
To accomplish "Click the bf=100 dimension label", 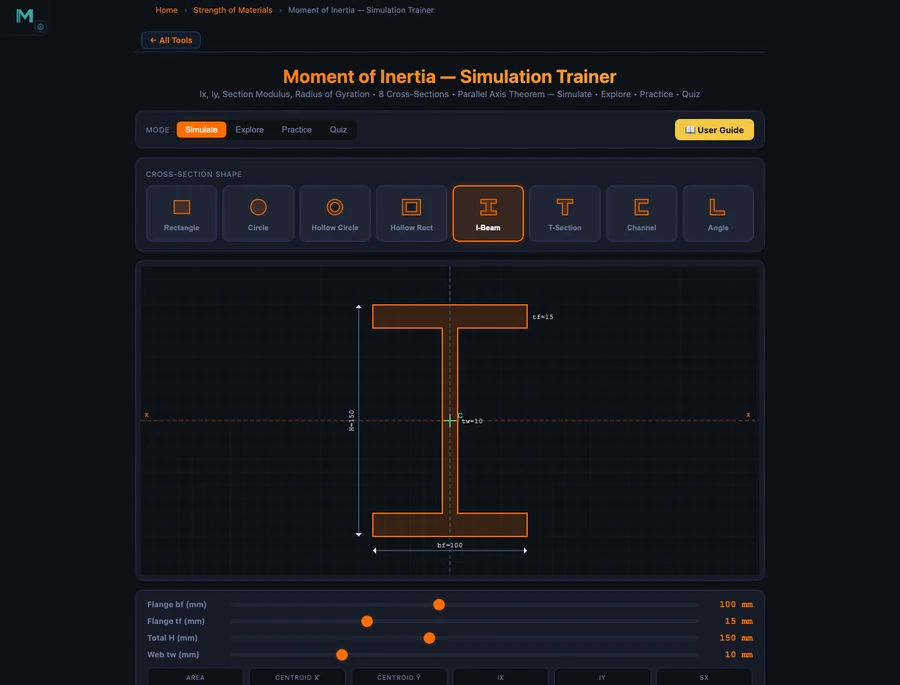I will coord(449,545).
